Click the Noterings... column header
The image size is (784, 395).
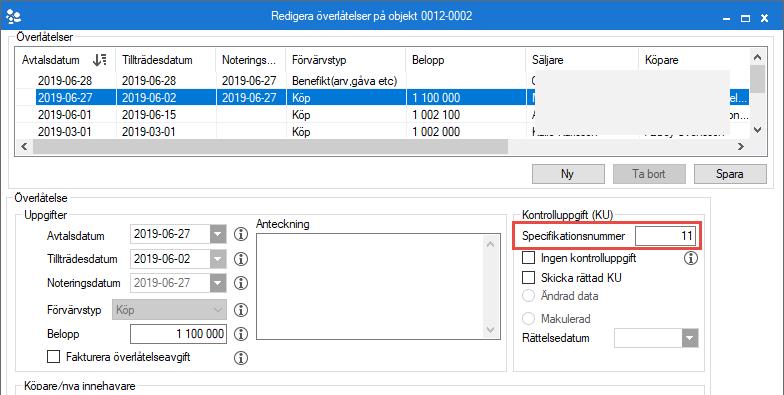click(x=250, y=60)
